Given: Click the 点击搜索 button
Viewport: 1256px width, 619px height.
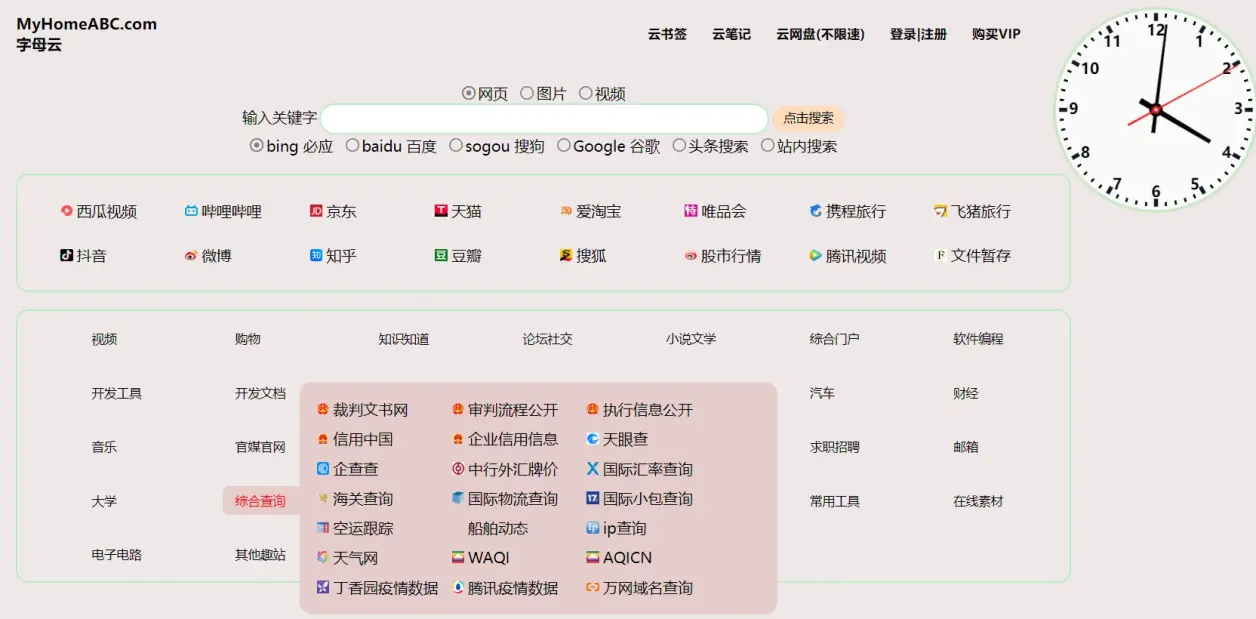Looking at the screenshot, I should click(808, 118).
